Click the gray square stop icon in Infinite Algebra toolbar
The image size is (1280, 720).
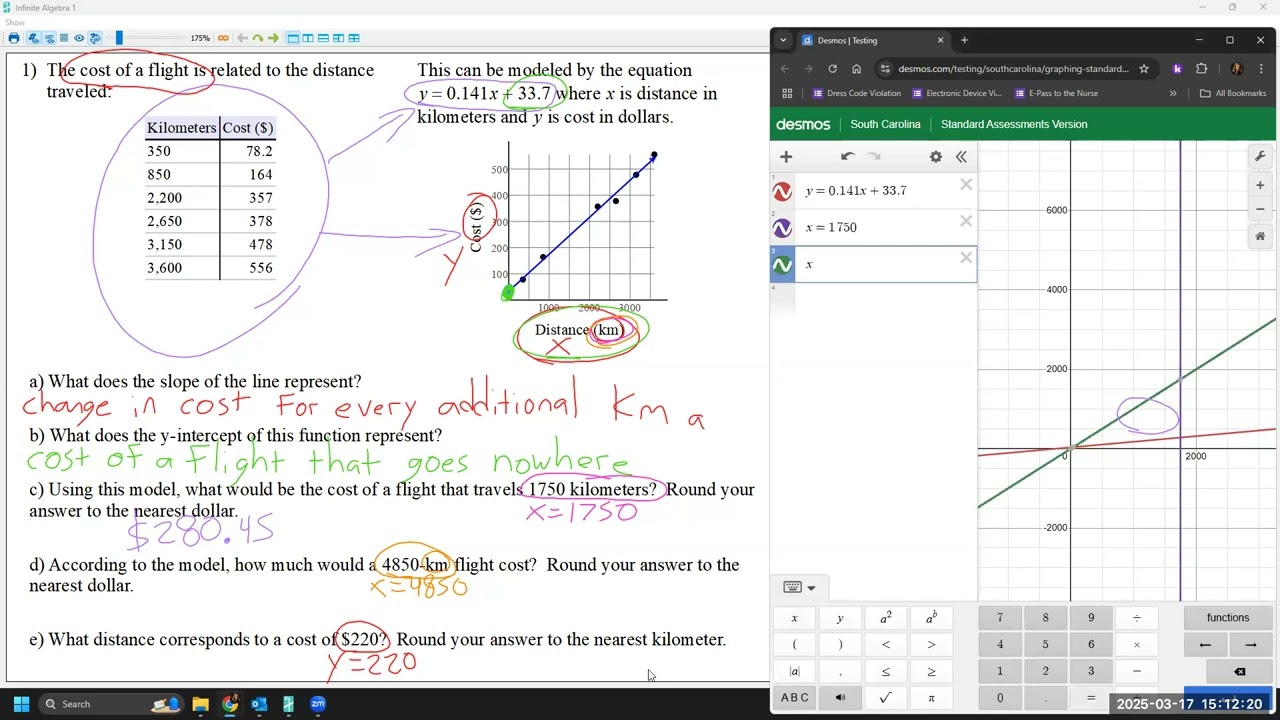point(64,38)
